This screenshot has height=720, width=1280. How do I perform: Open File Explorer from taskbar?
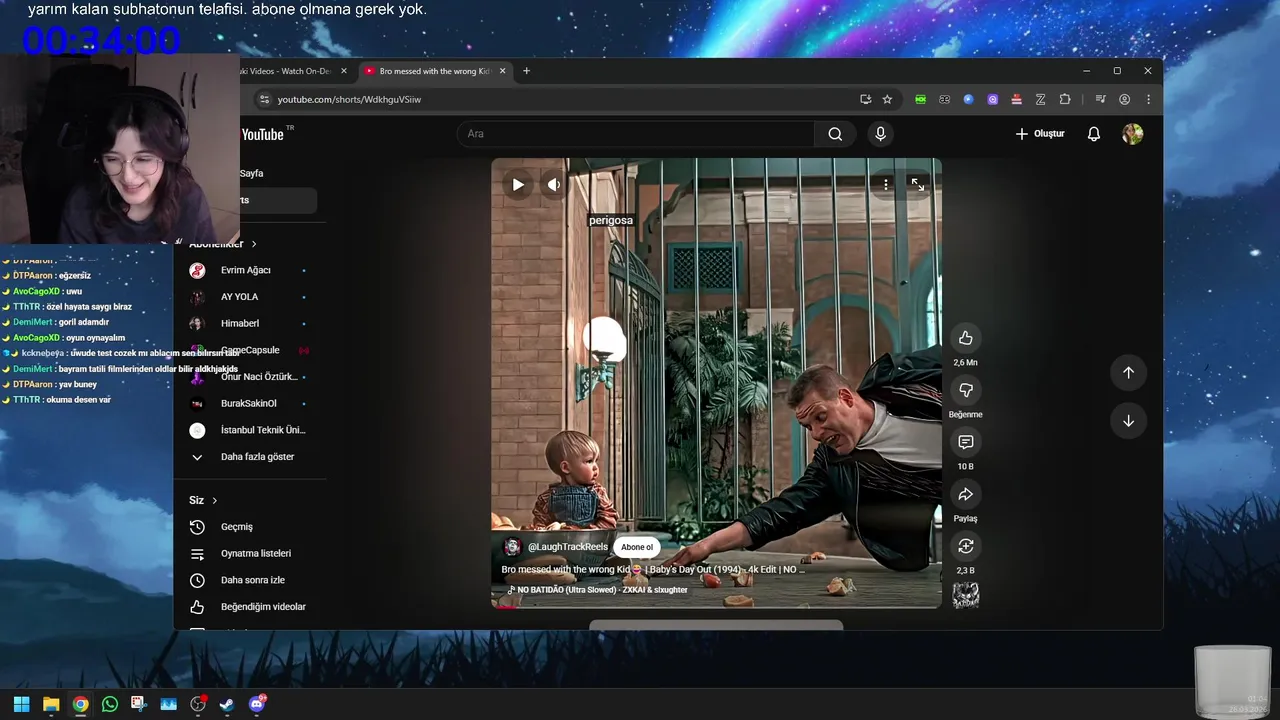click(51, 704)
